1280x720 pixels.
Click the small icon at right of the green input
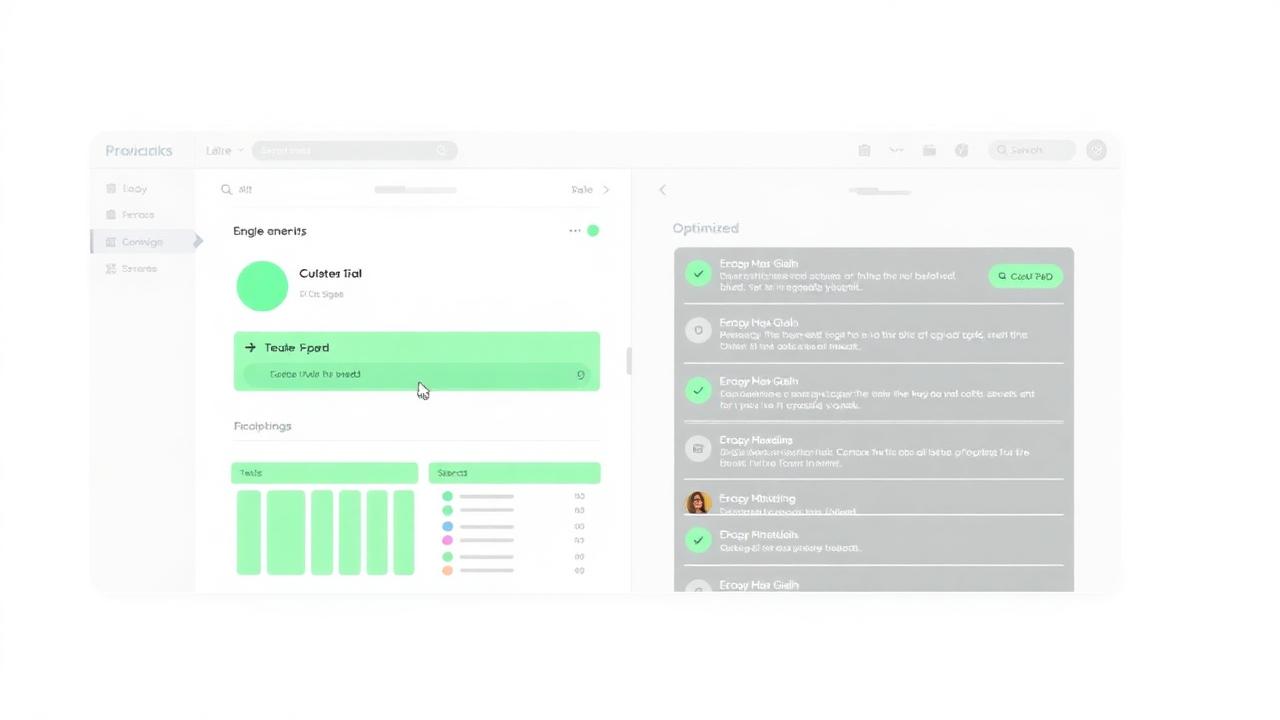pos(580,375)
